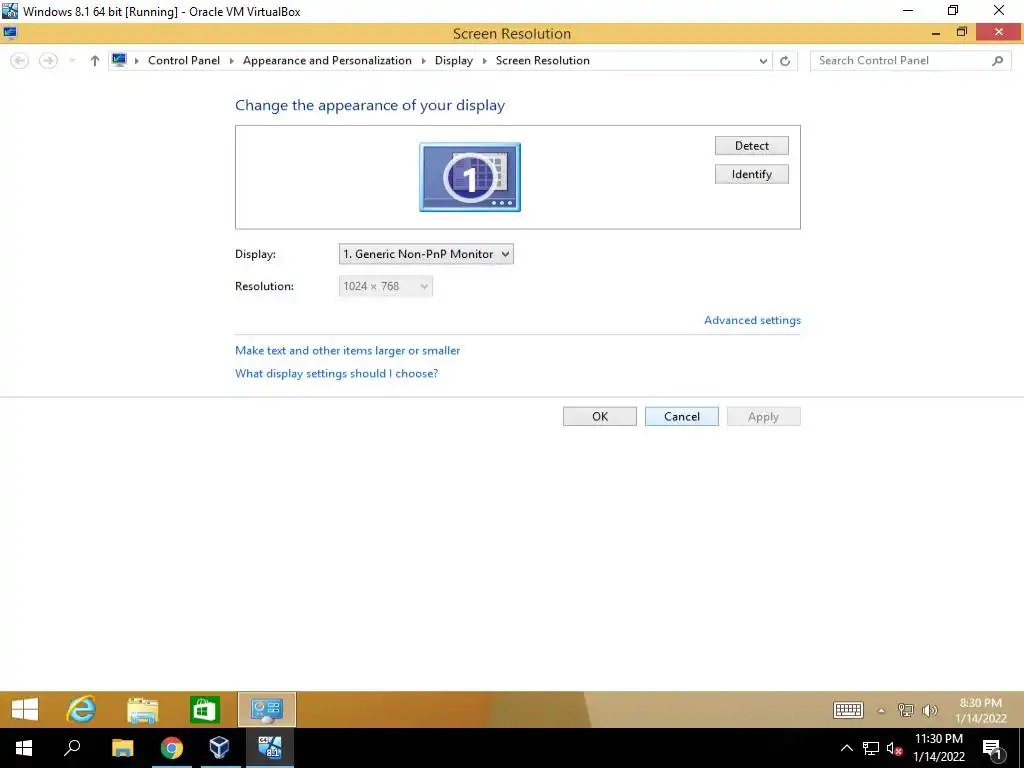1024x768 pixels.
Task: Confirm with the OK button
Action: (600, 417)
